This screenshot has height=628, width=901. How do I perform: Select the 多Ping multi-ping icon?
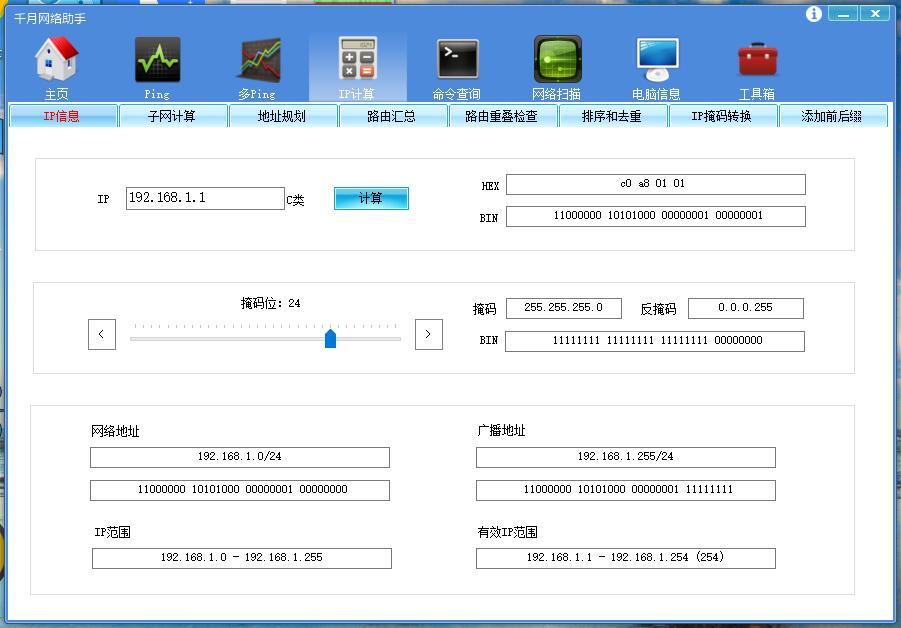coord(257,62)
